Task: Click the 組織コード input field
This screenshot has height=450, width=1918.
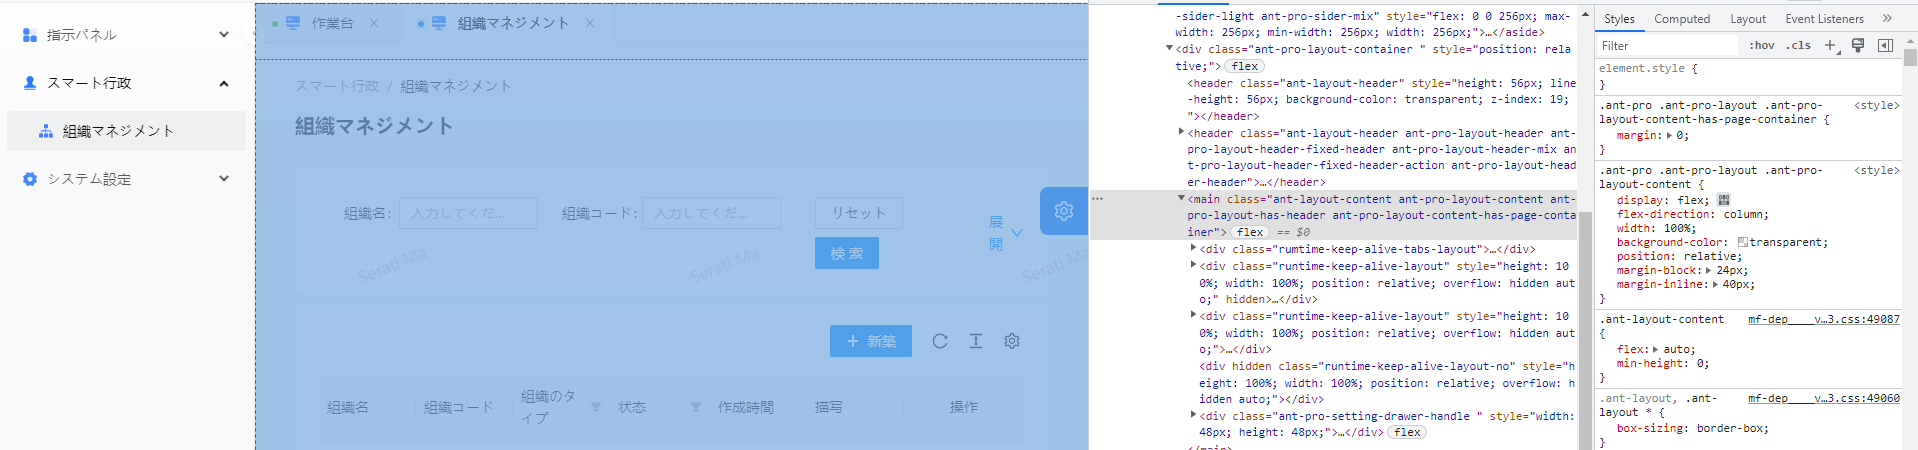Action: pos(711,213)
